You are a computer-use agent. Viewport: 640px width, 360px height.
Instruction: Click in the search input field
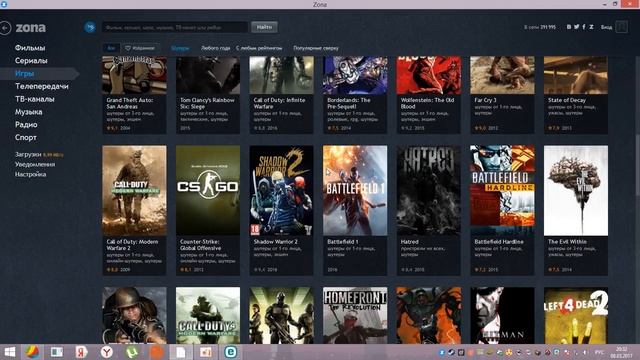(x=175, y=27)
